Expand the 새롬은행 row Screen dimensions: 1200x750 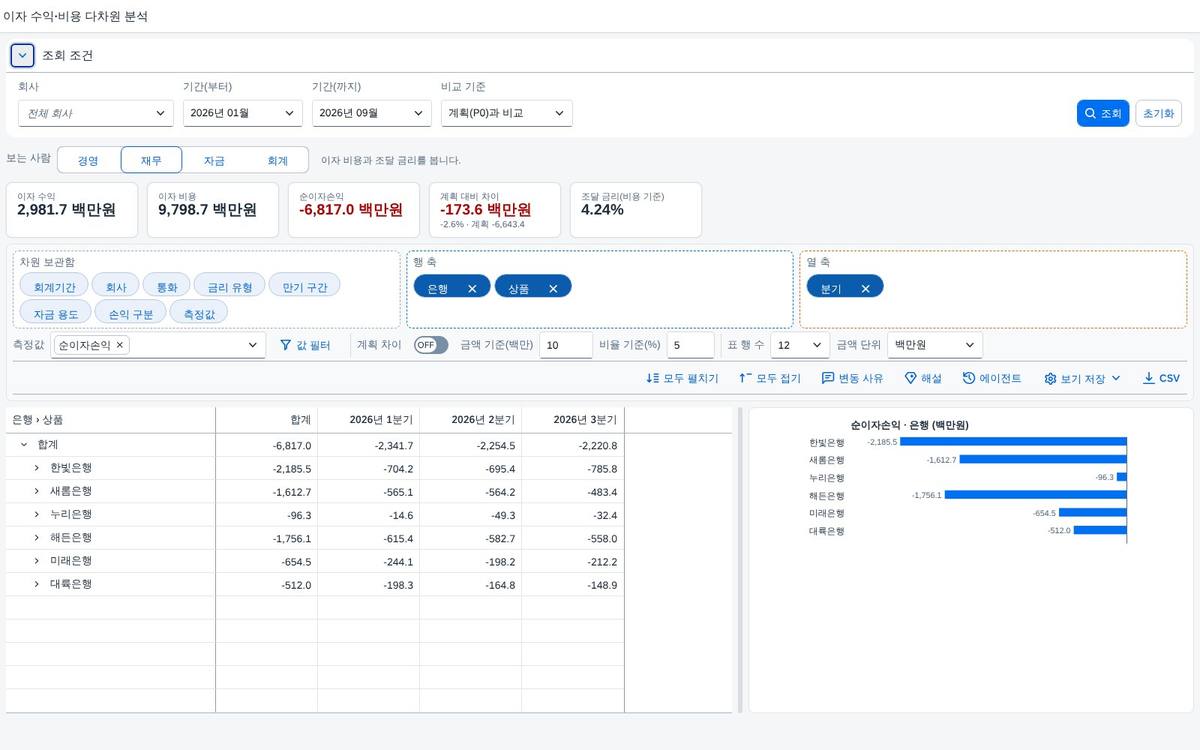point(37,491)
